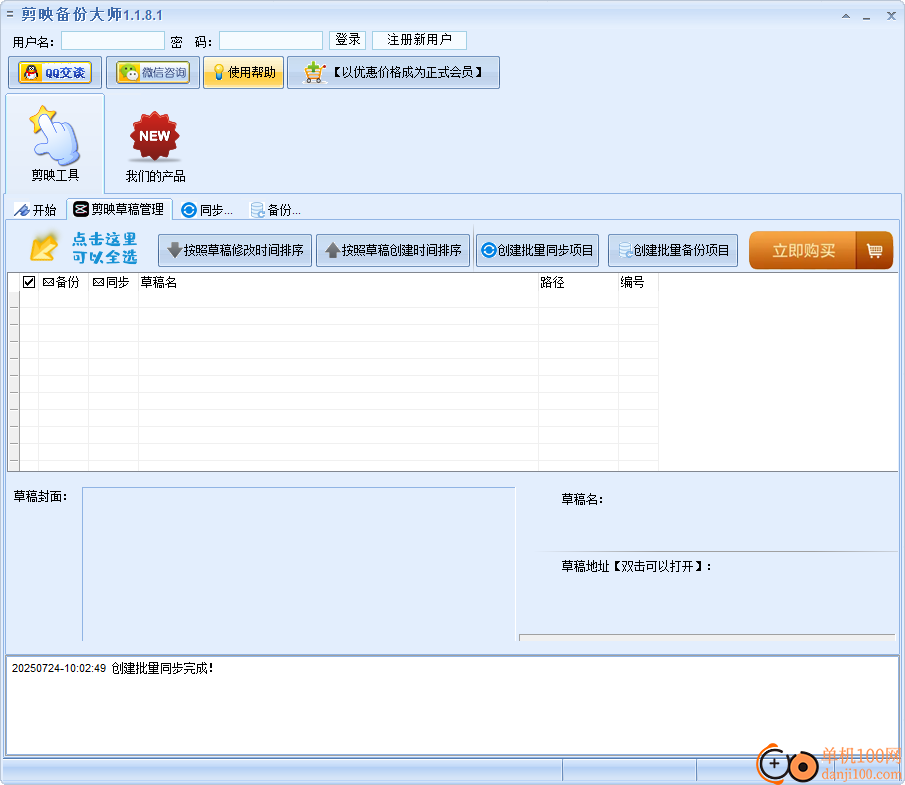Click the 同步 column header
The height and width of the screenshot is (785, 905).
coord(113,282)
